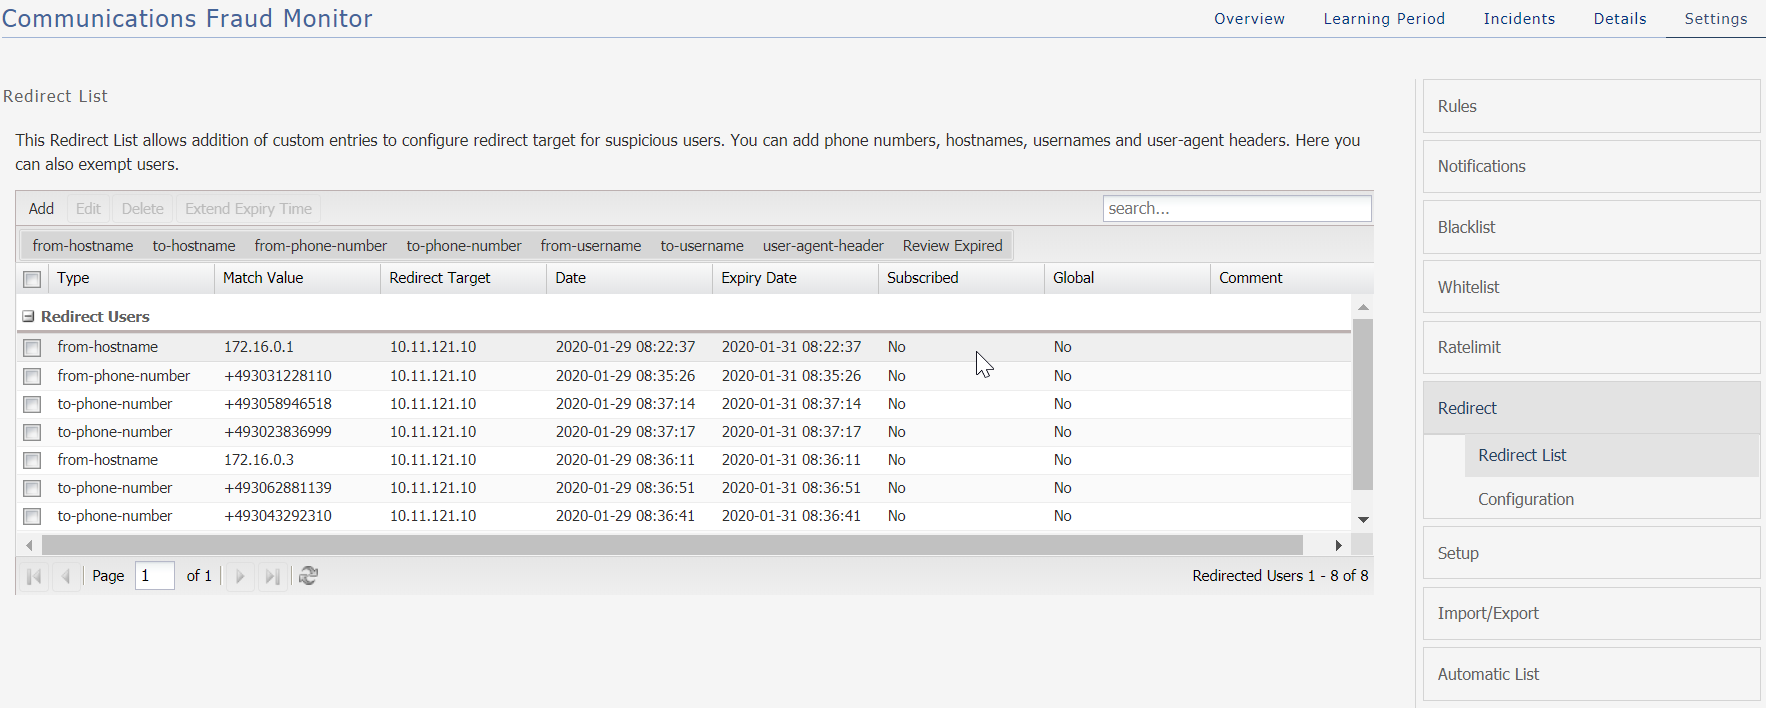Open Setup settings section
The image size is (1766, 708).
1591,553
